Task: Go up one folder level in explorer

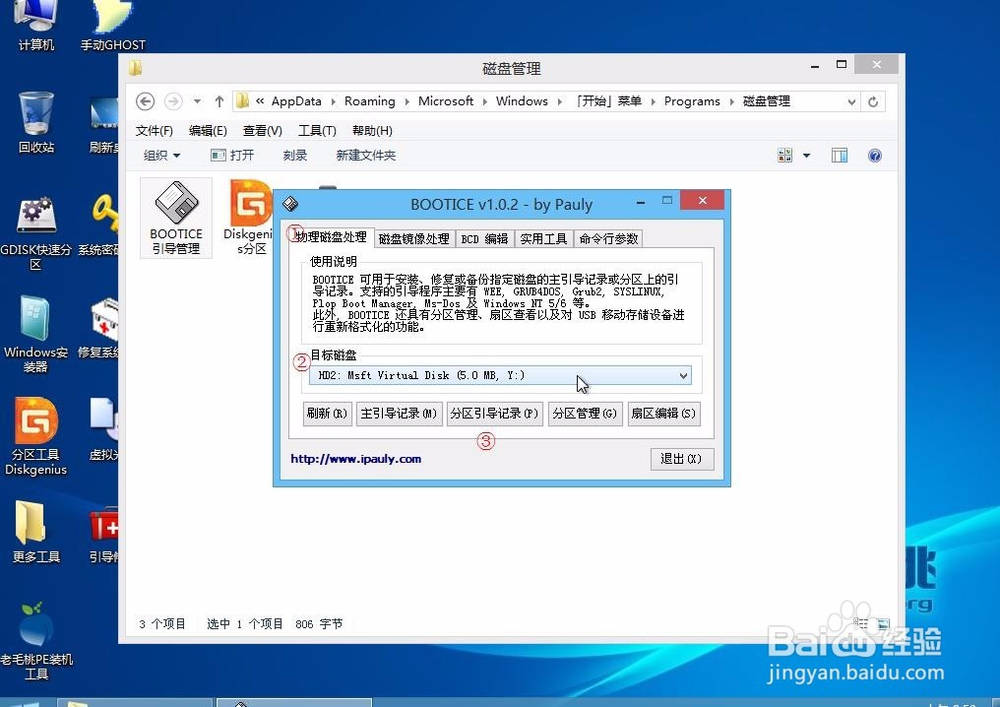Action: tap(219, 101)
